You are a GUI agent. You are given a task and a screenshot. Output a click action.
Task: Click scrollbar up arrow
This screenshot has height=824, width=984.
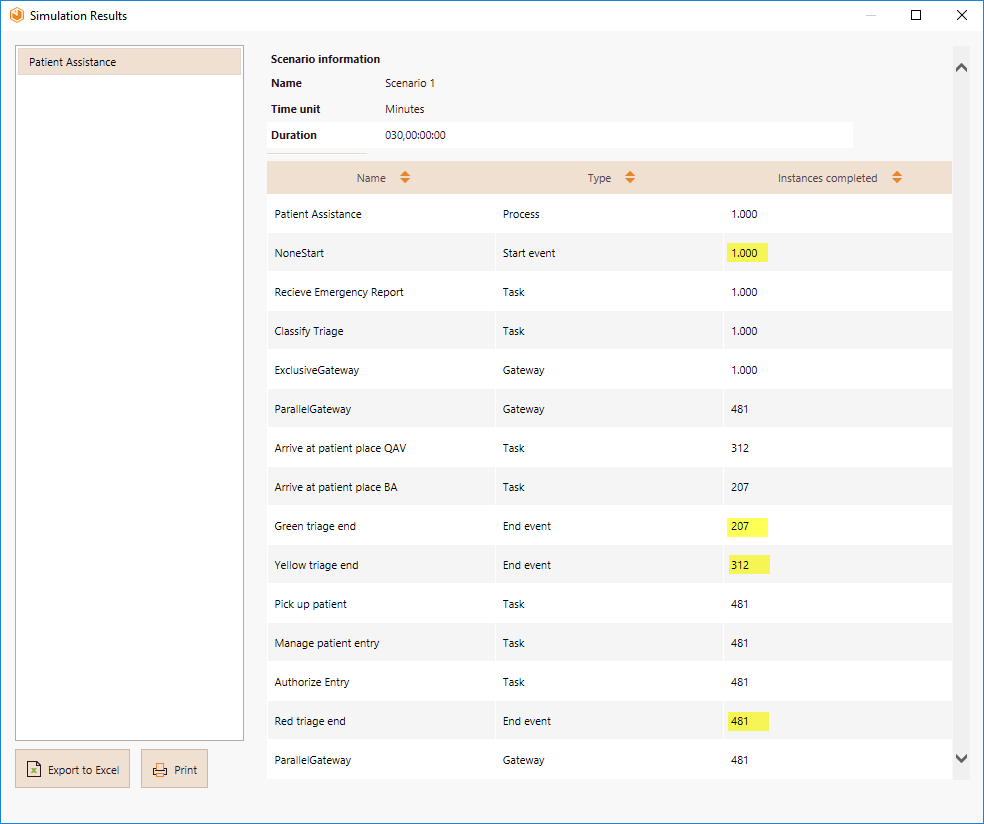point(961,67)
